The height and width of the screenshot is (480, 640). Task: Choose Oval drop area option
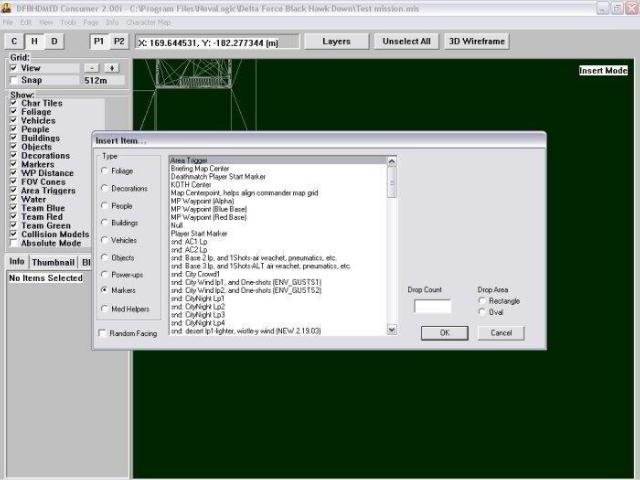point(483,311)
